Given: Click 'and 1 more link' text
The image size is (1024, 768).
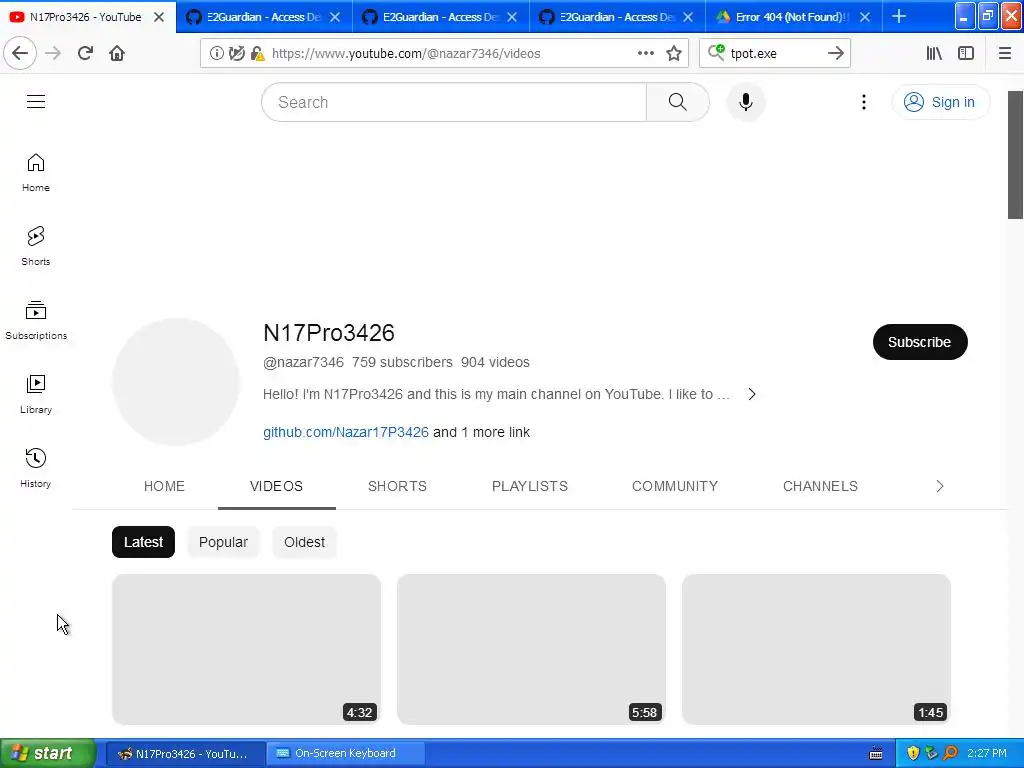Looking at the screenshot, I should coord(481,432).
